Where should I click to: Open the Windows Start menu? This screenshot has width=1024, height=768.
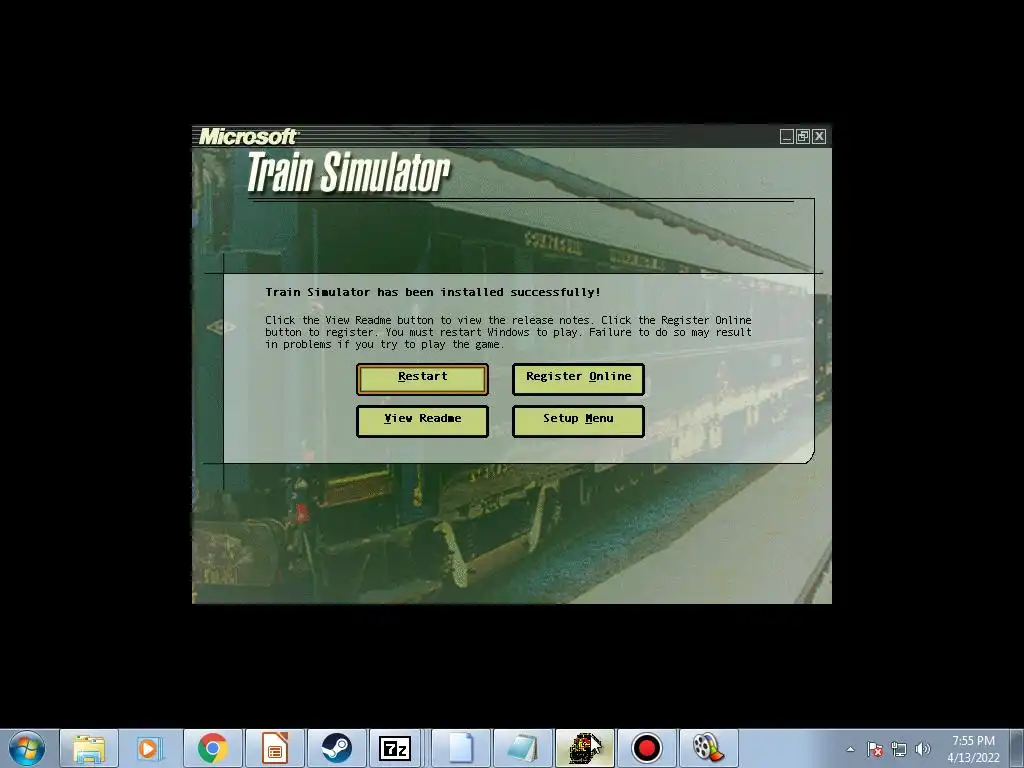27,748
